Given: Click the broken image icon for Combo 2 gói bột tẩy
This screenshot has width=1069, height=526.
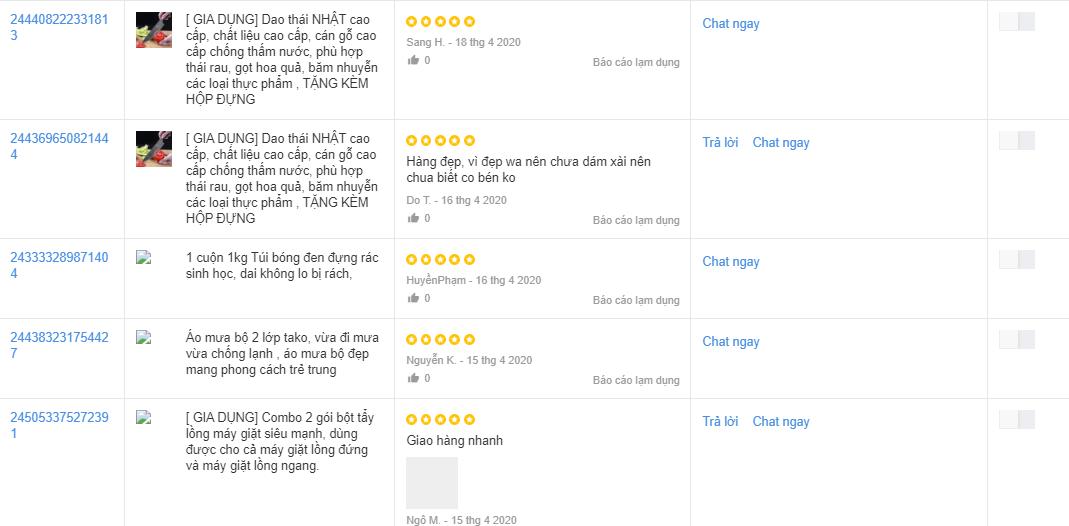Looking at the screenshot, I should [x=143, y=417].
